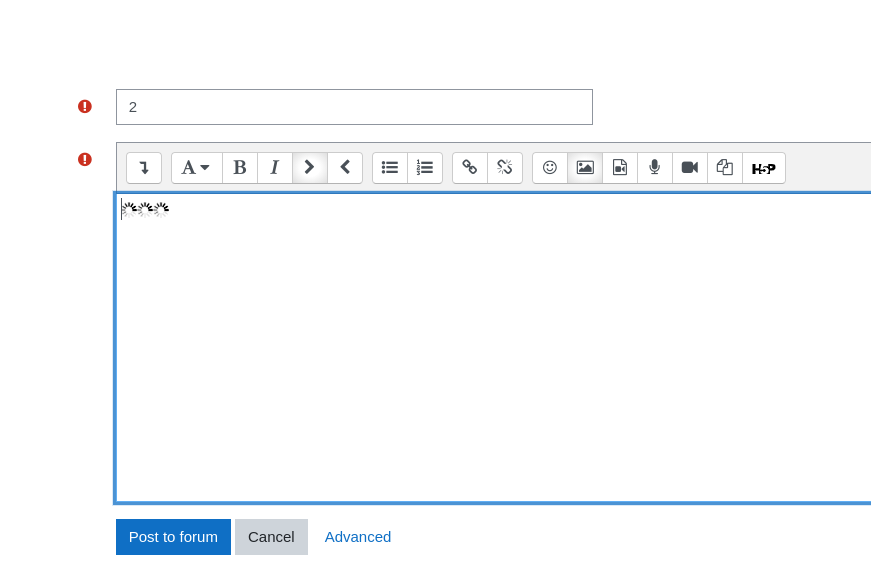871x571 pixels.
Task: Open the Advanced editor link
Action: point(358,537)
